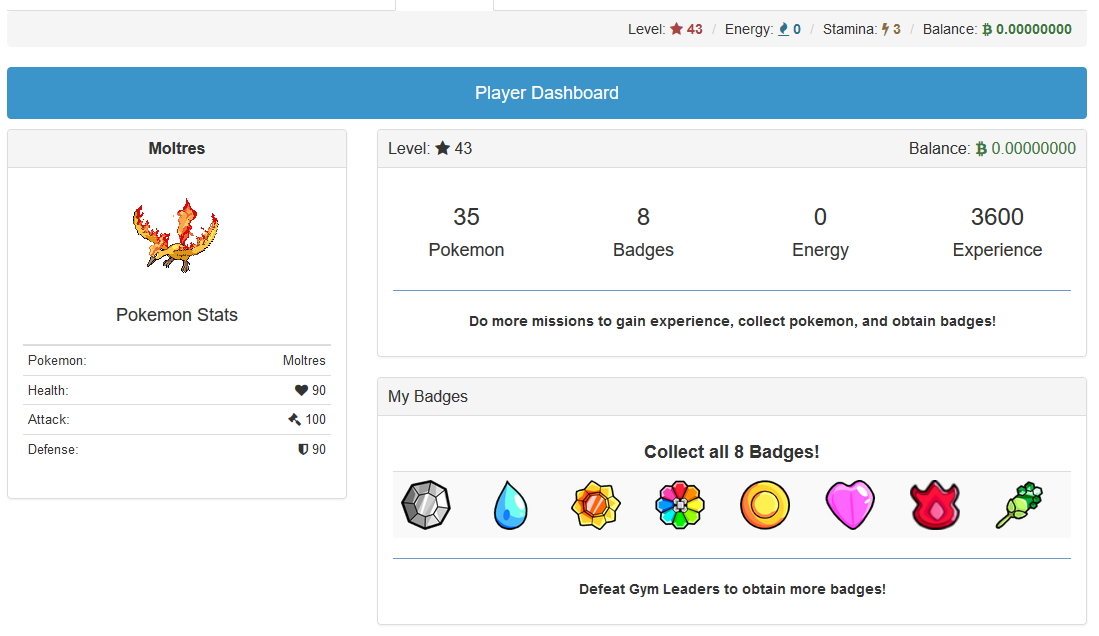The height and width of the screenshot is (636, 1099).
Task: Click the Level 43 value in the top bar
Action: 695,29
